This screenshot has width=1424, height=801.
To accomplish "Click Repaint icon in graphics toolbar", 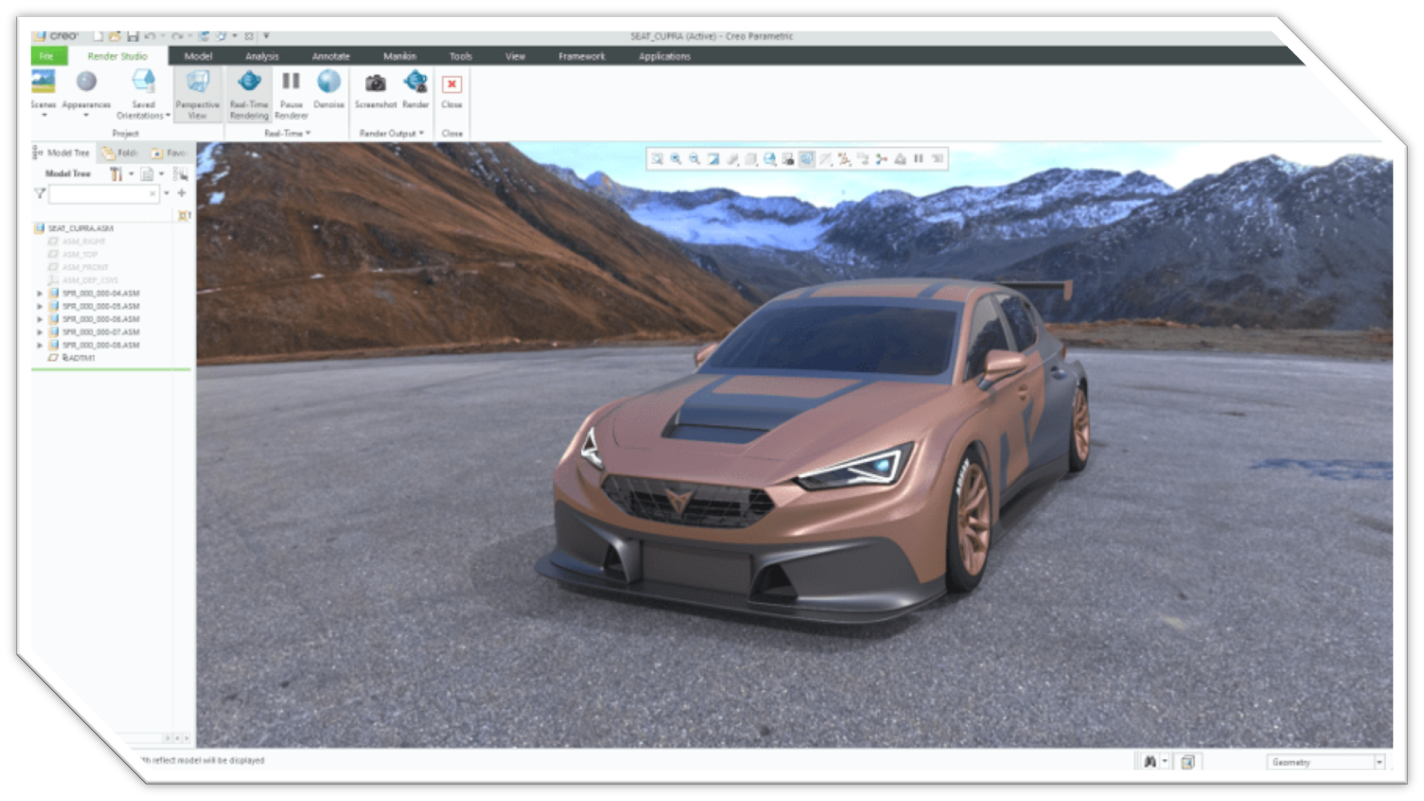I will click(x=714, y=158).
